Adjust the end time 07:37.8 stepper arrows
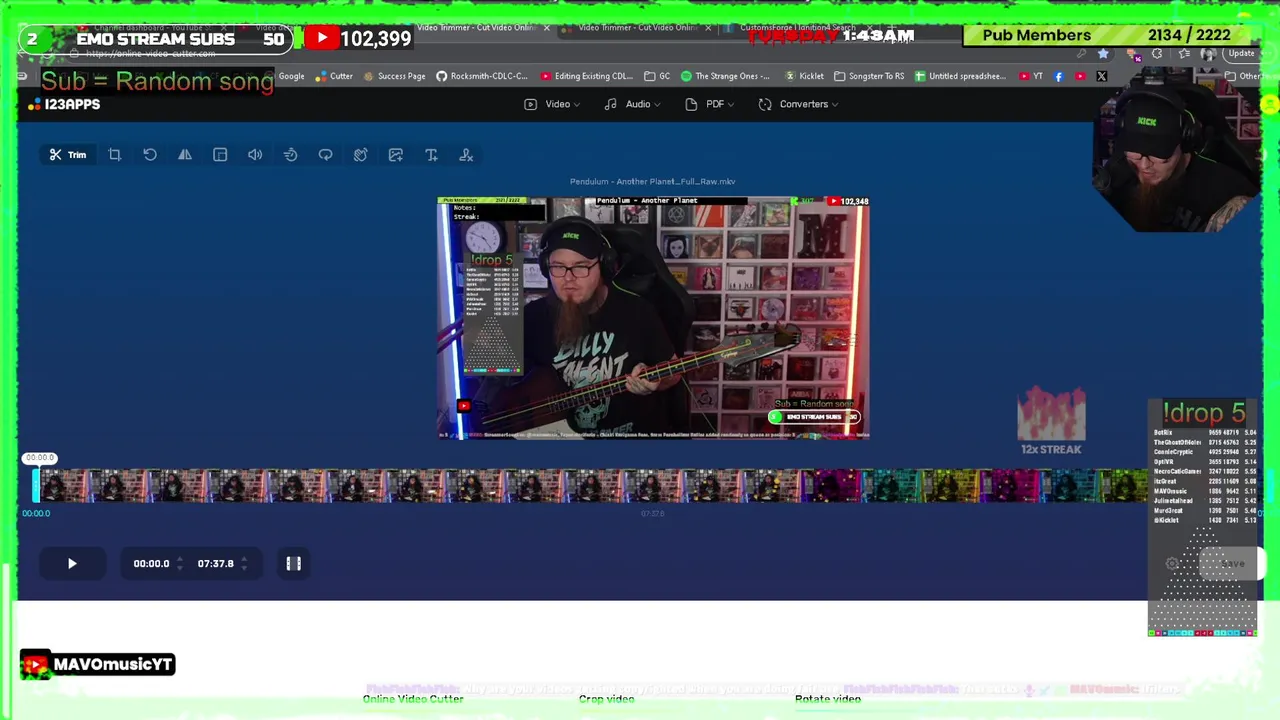Viewport: 1280px width, 720px height. (x=243, y=564)
